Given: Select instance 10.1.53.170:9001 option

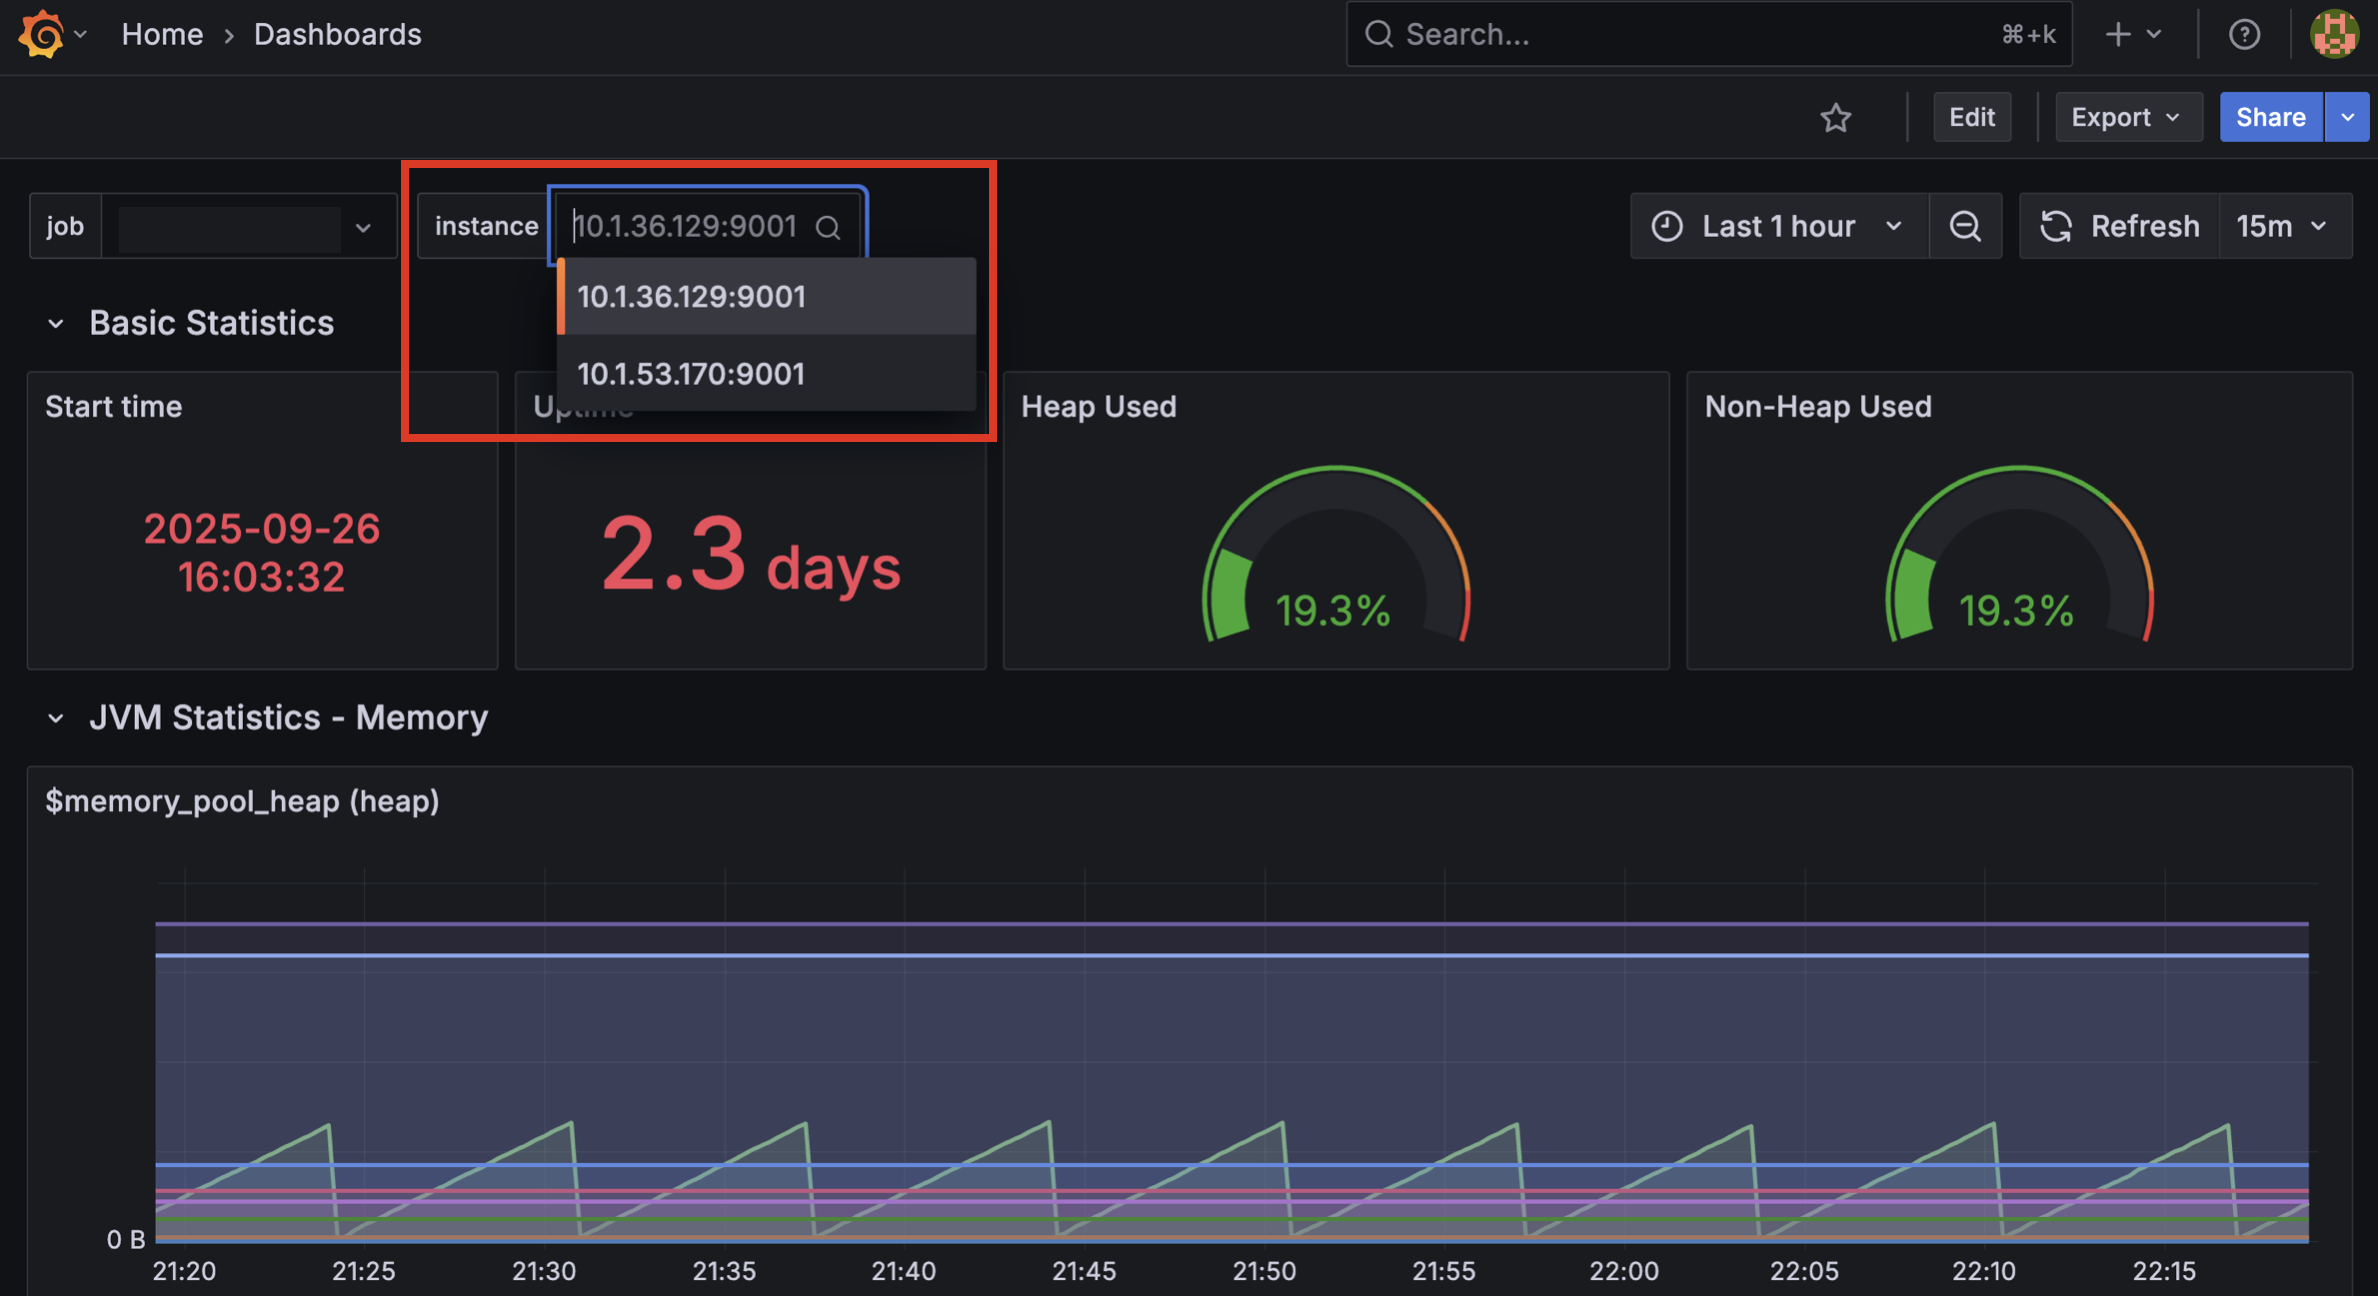Looking at the screenshot, I should pos(691,374).
